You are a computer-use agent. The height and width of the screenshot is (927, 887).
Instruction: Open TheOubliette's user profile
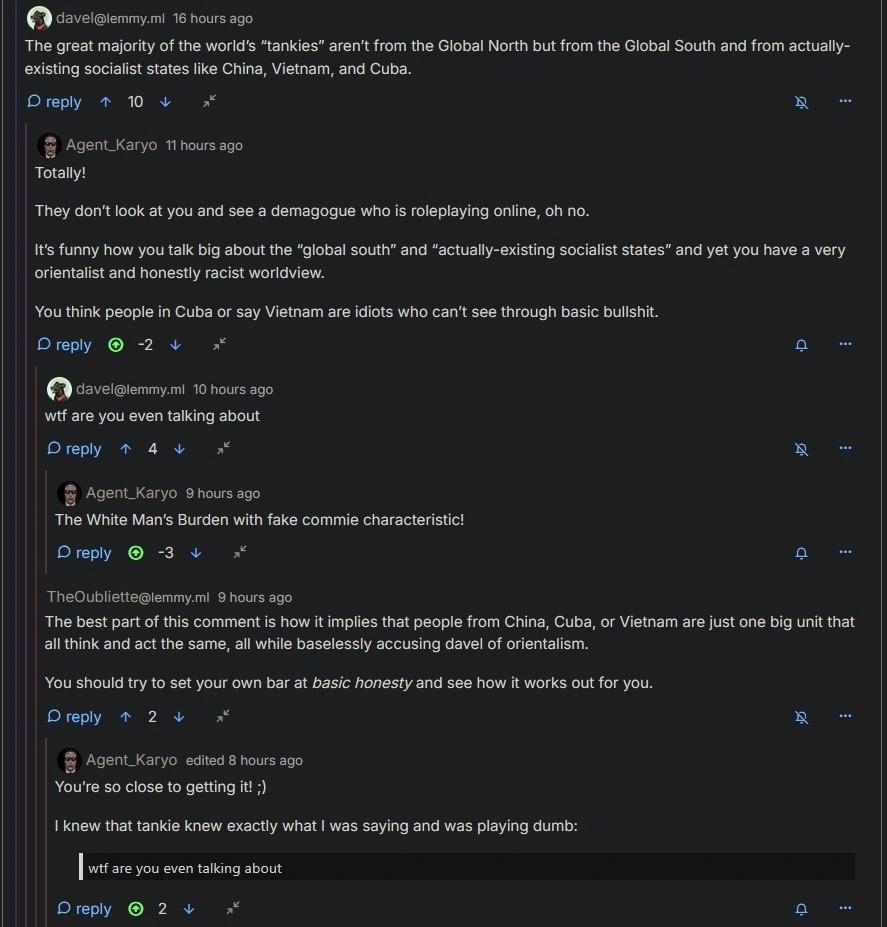click(128, 597)
